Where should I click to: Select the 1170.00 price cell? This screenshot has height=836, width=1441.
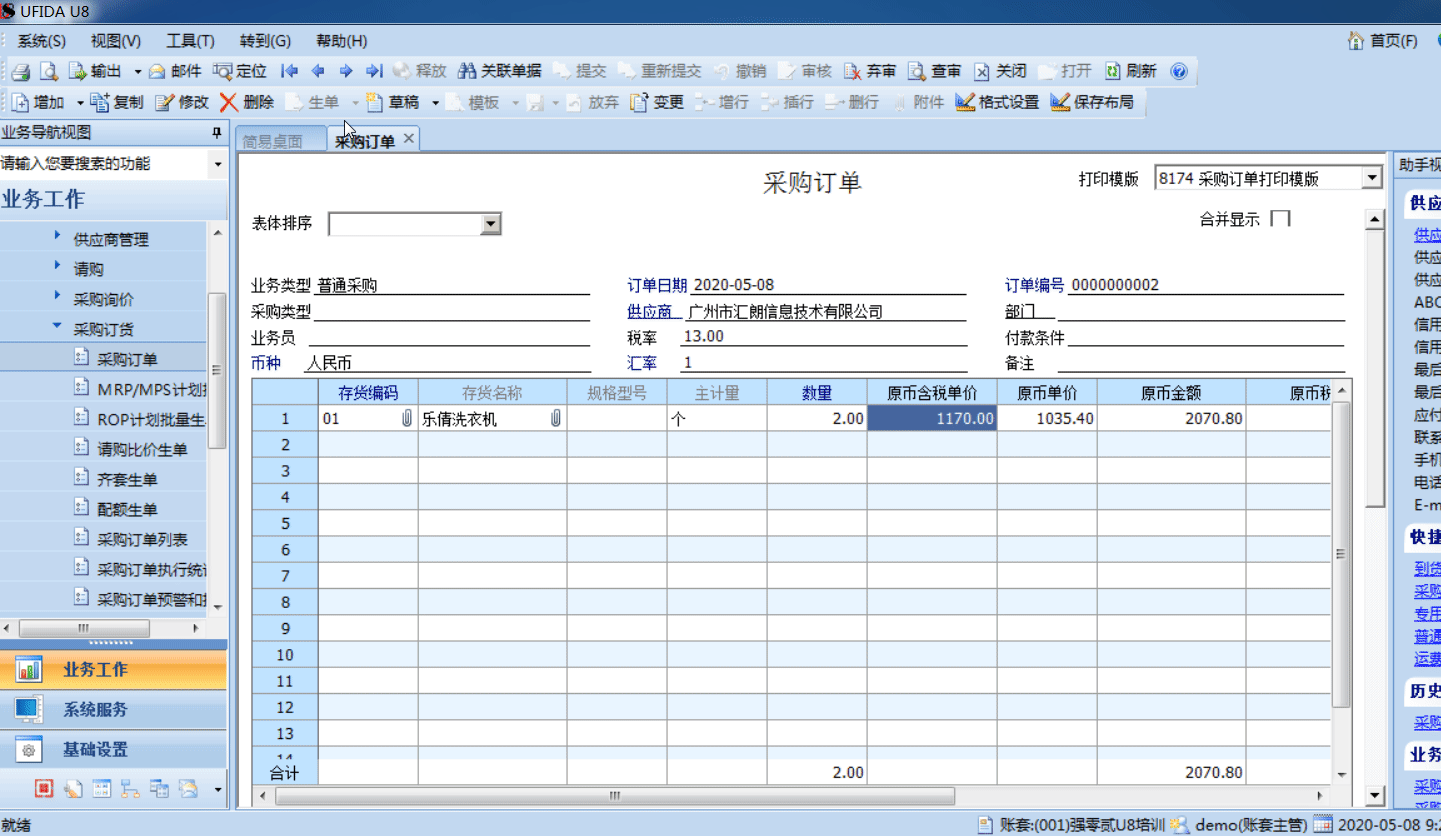[x=932, y=419]
